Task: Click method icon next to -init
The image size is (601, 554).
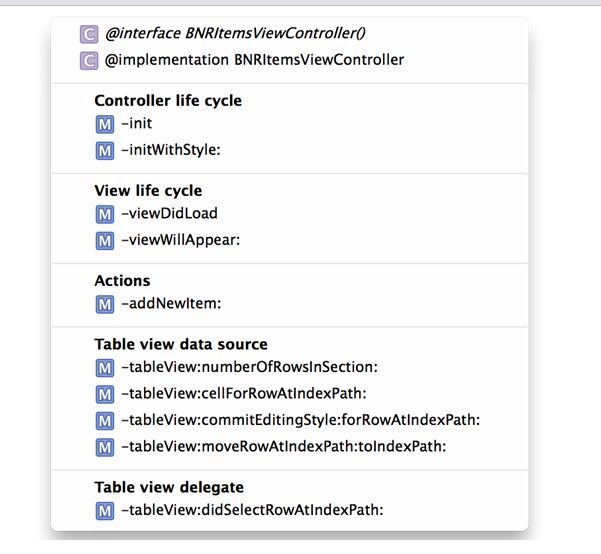Action: coord(105,124)
